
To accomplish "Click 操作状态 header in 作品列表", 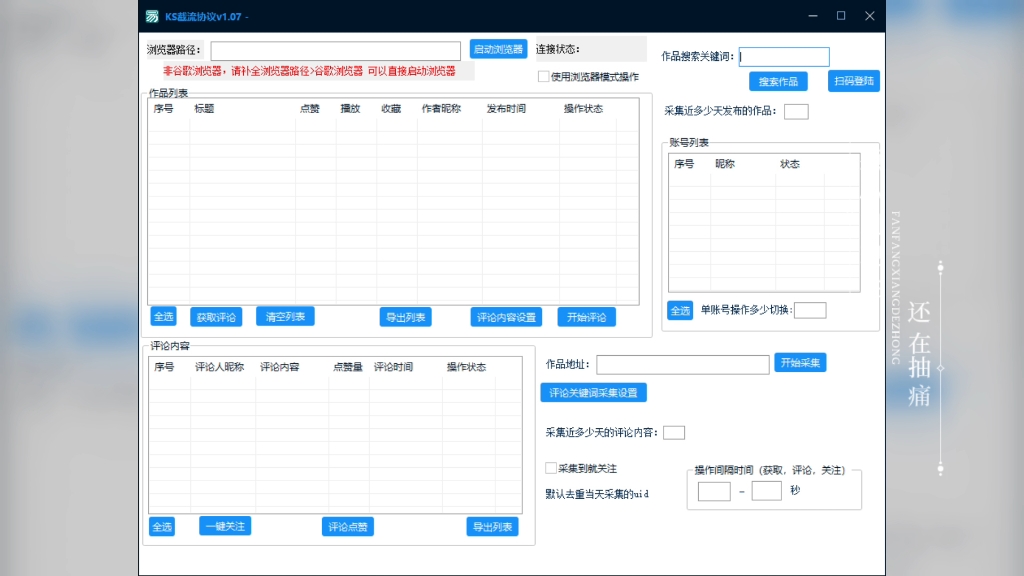I will pyautogui.click(x=583, y=109).
